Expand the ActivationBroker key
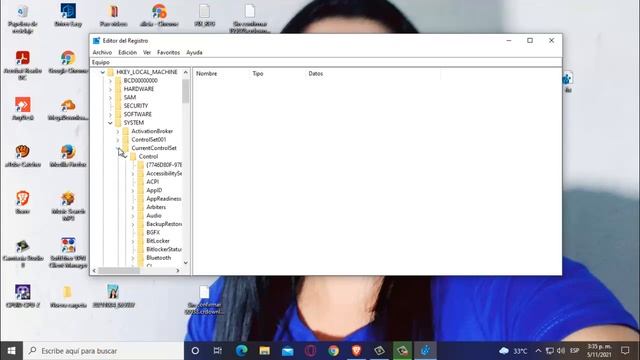Image resolution: width=640 pixels, height=360 pixels. point(118,131)
